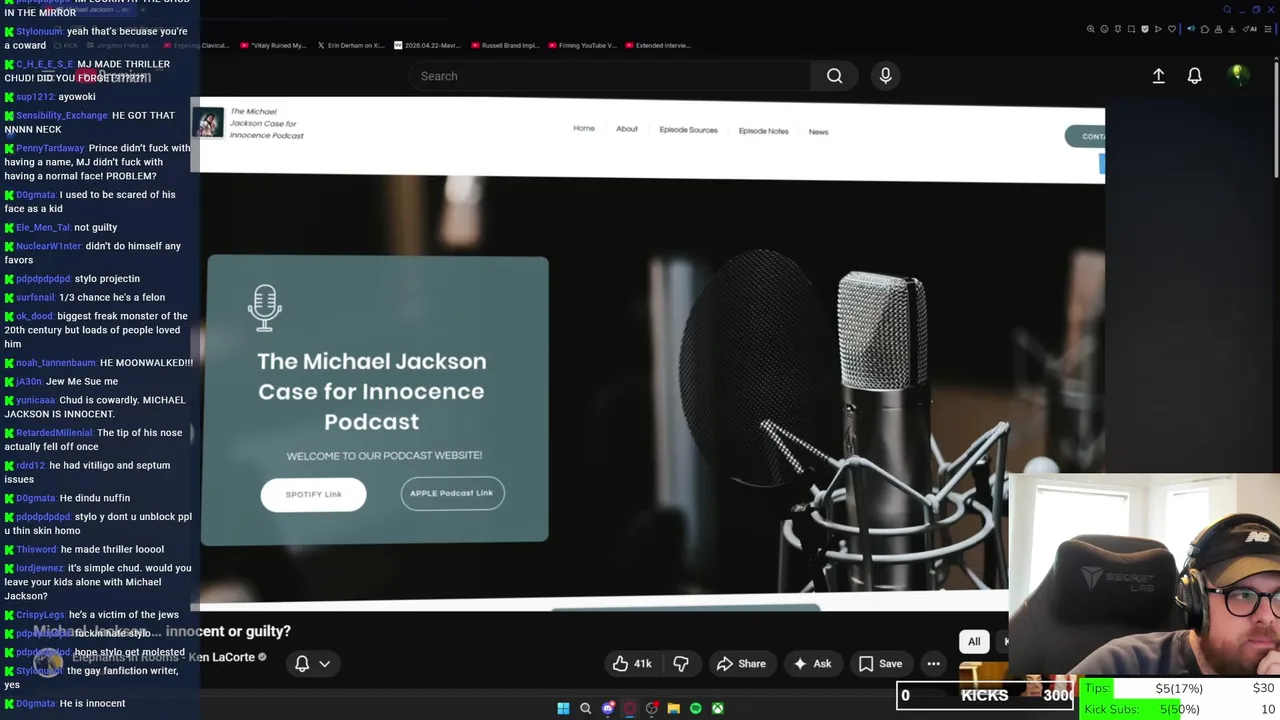Viewport: 1280px width, 720px height.
Task: Open the '2026.04.22-Mavr...' bookmark
Action: [x=428, y=45]
